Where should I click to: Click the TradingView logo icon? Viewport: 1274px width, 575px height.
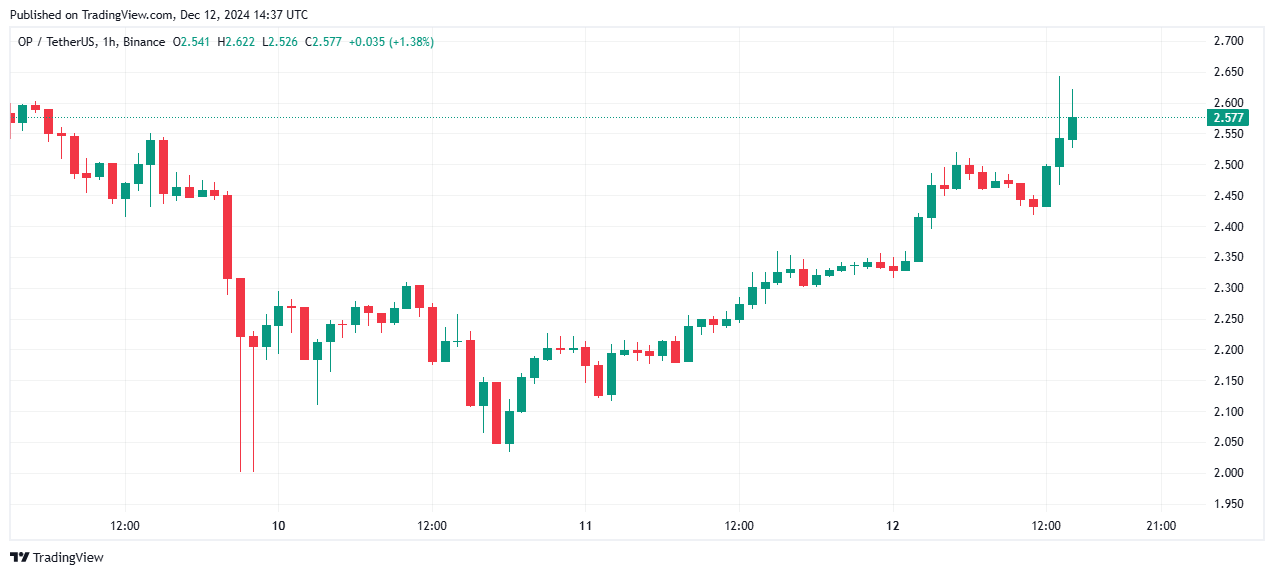(19, 557)
